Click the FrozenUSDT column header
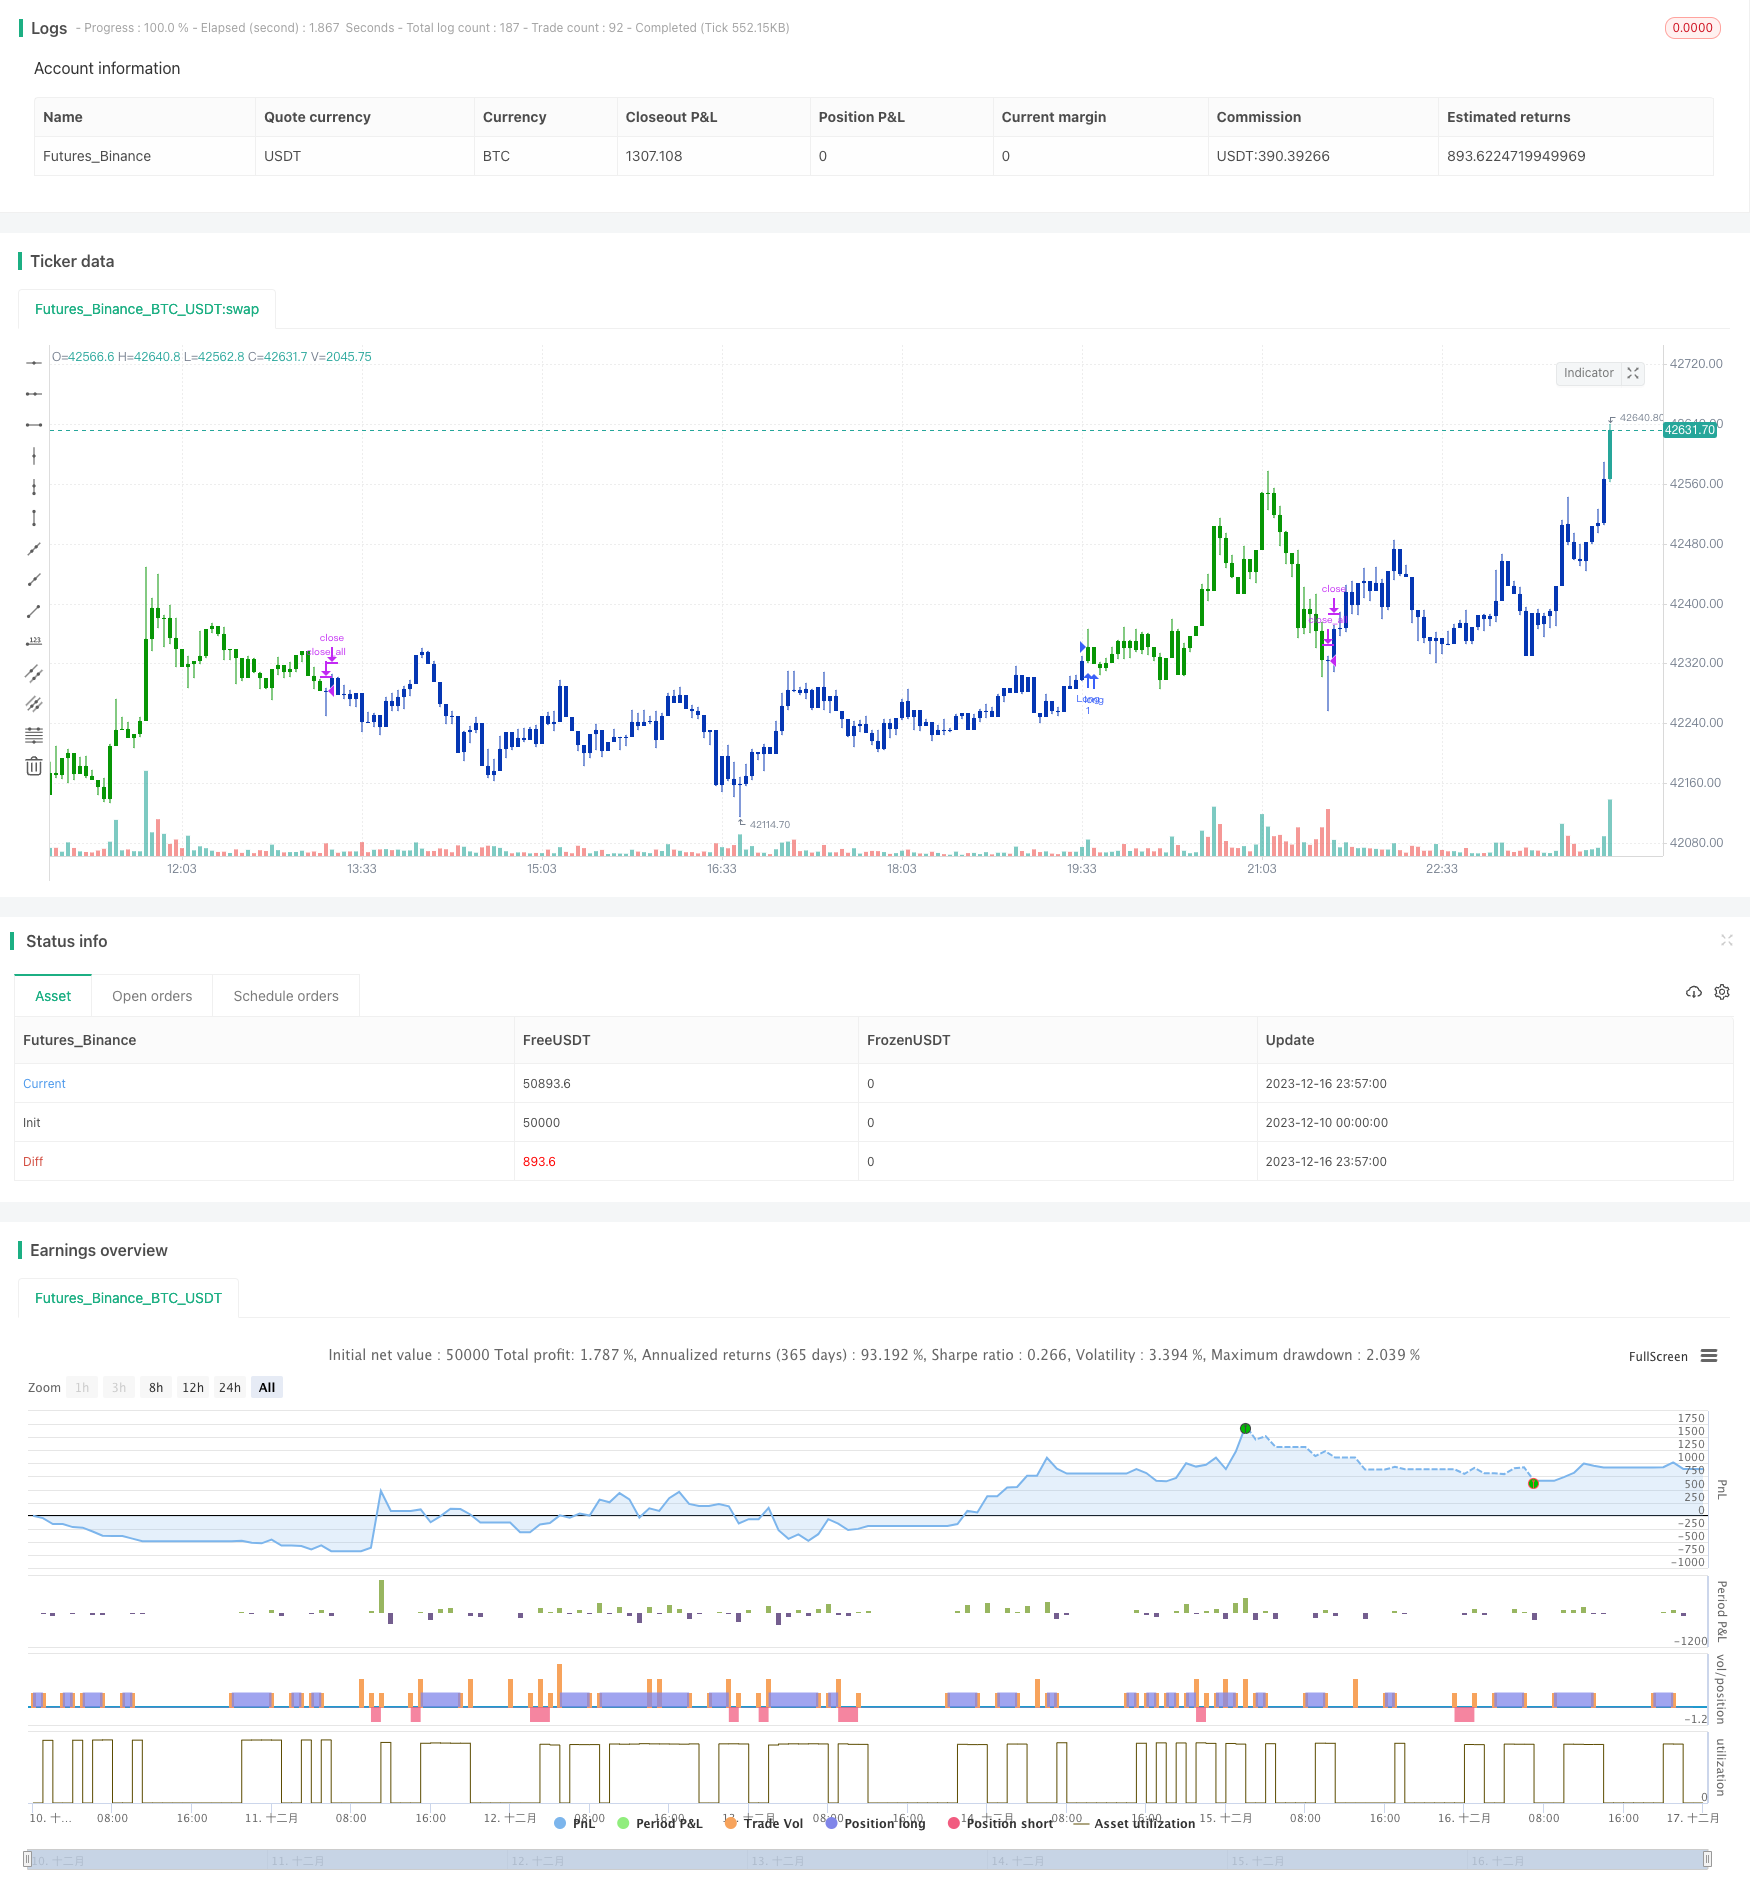 [908, 1040]
